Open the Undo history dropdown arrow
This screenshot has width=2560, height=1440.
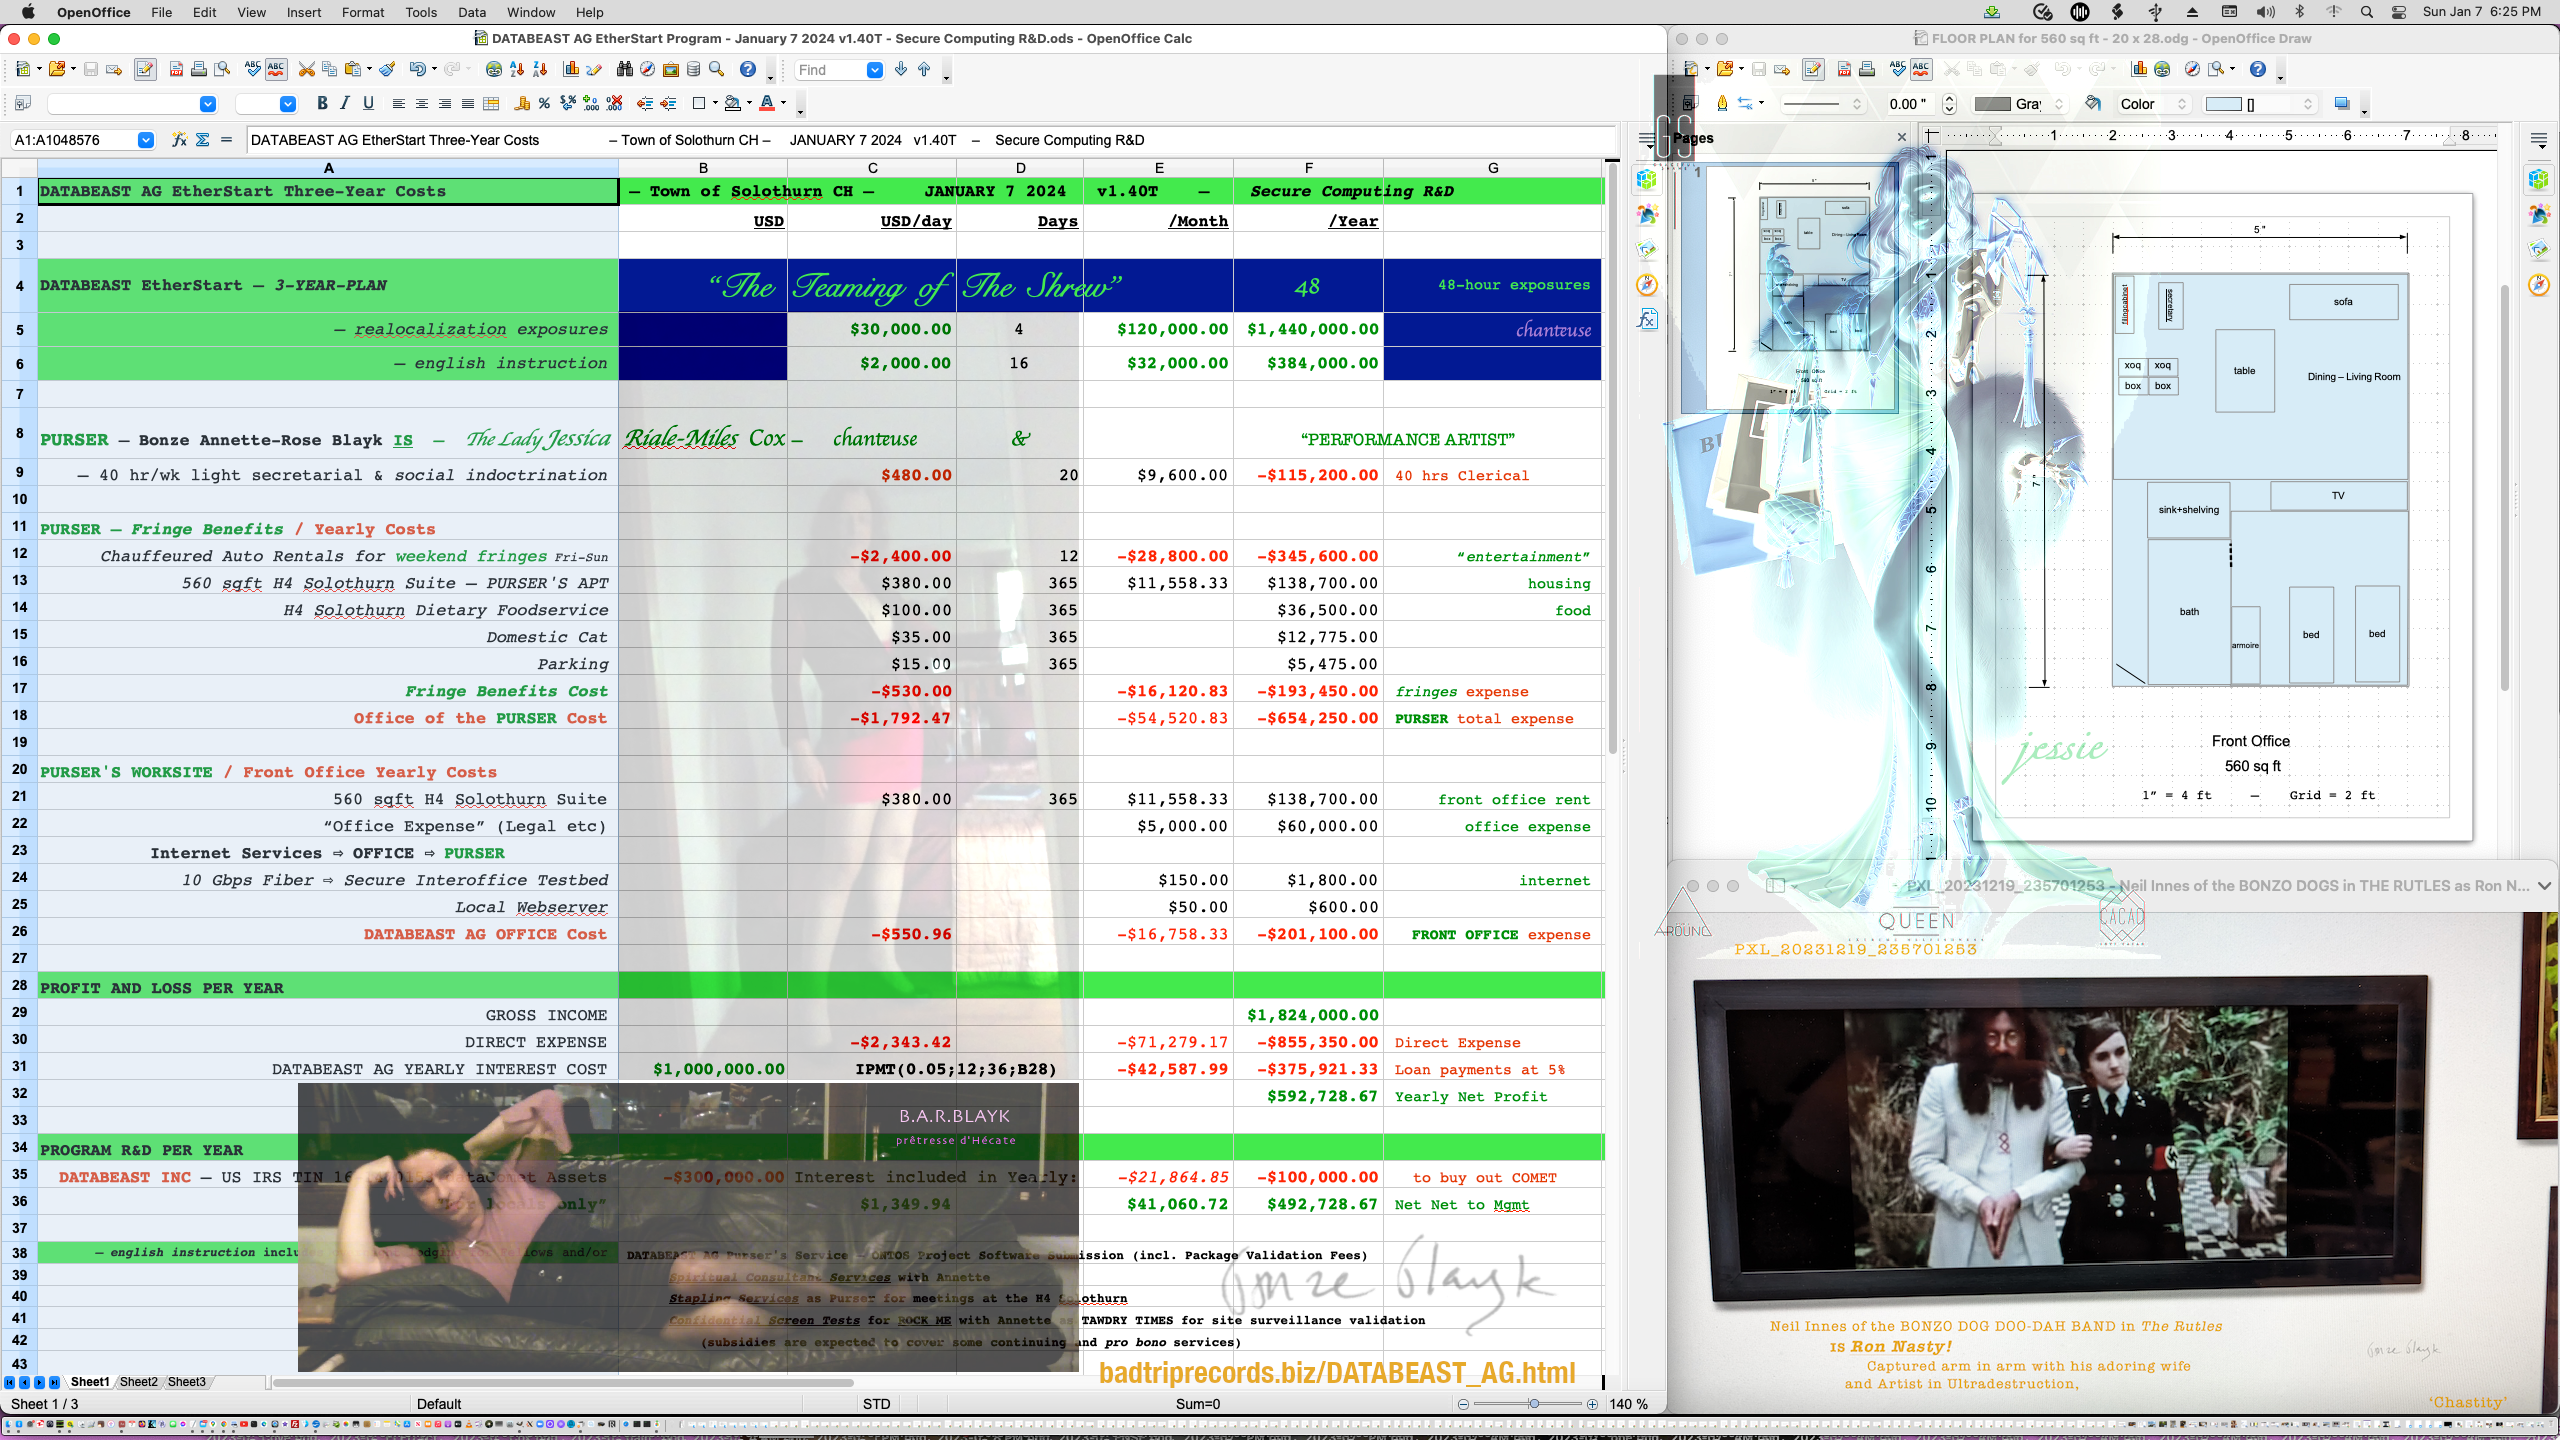tap(434, 69)
